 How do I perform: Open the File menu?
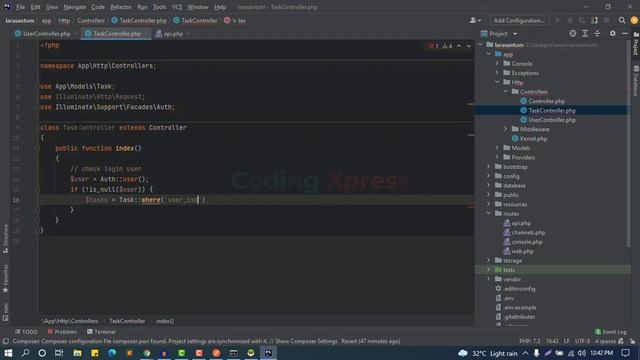coord(20,7)
